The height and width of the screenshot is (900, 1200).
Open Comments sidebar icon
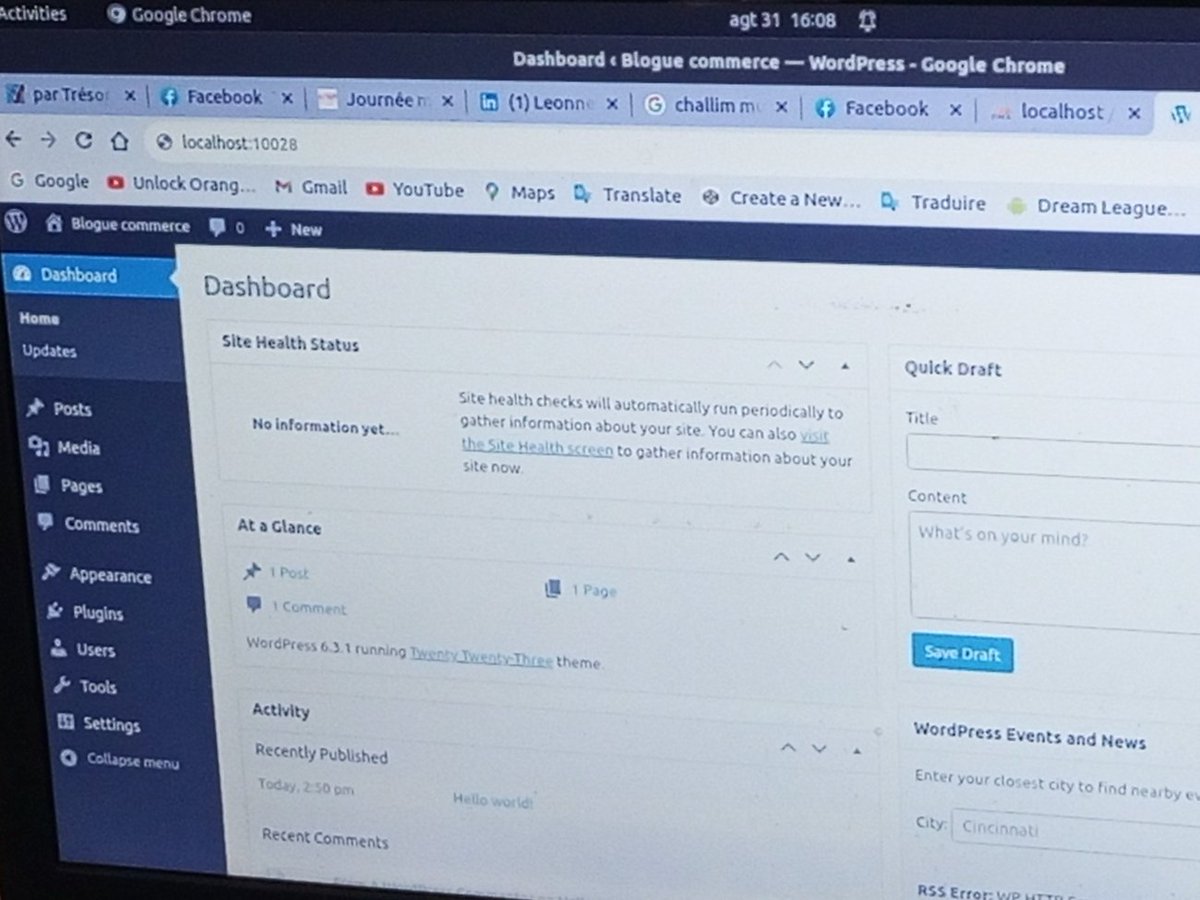45,521
